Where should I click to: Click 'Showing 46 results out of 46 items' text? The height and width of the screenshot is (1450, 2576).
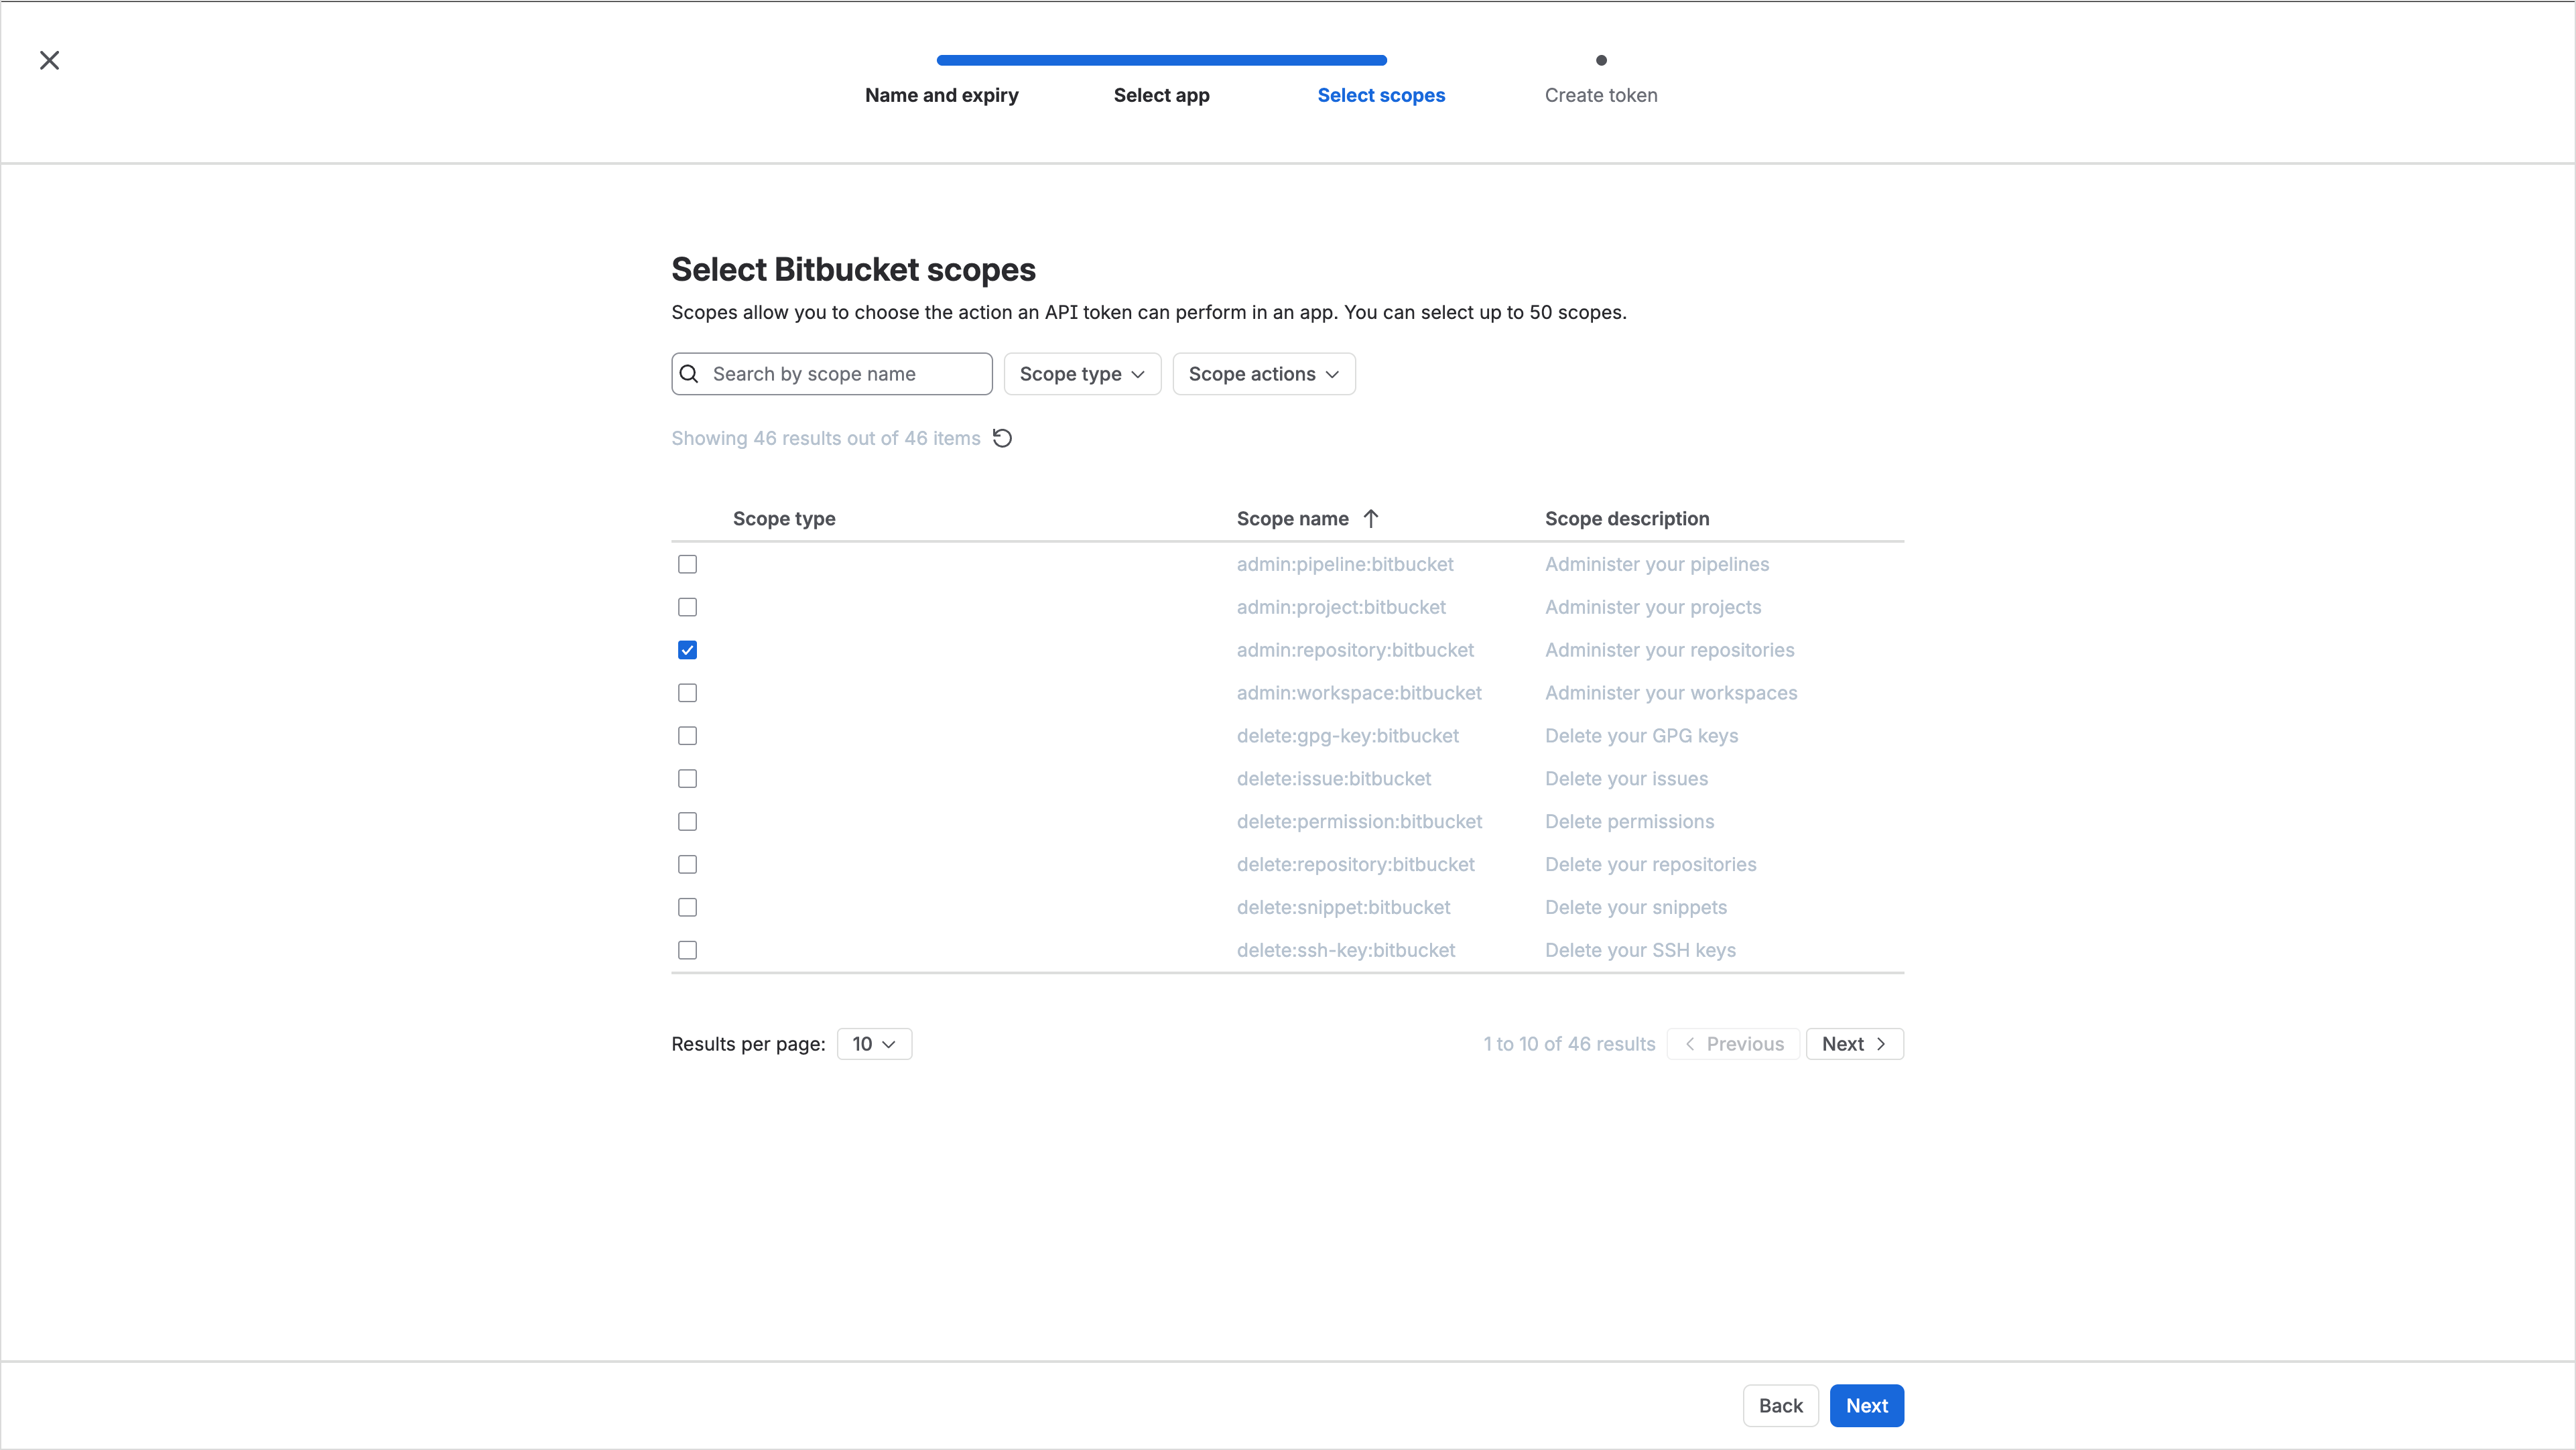point(826,438)
